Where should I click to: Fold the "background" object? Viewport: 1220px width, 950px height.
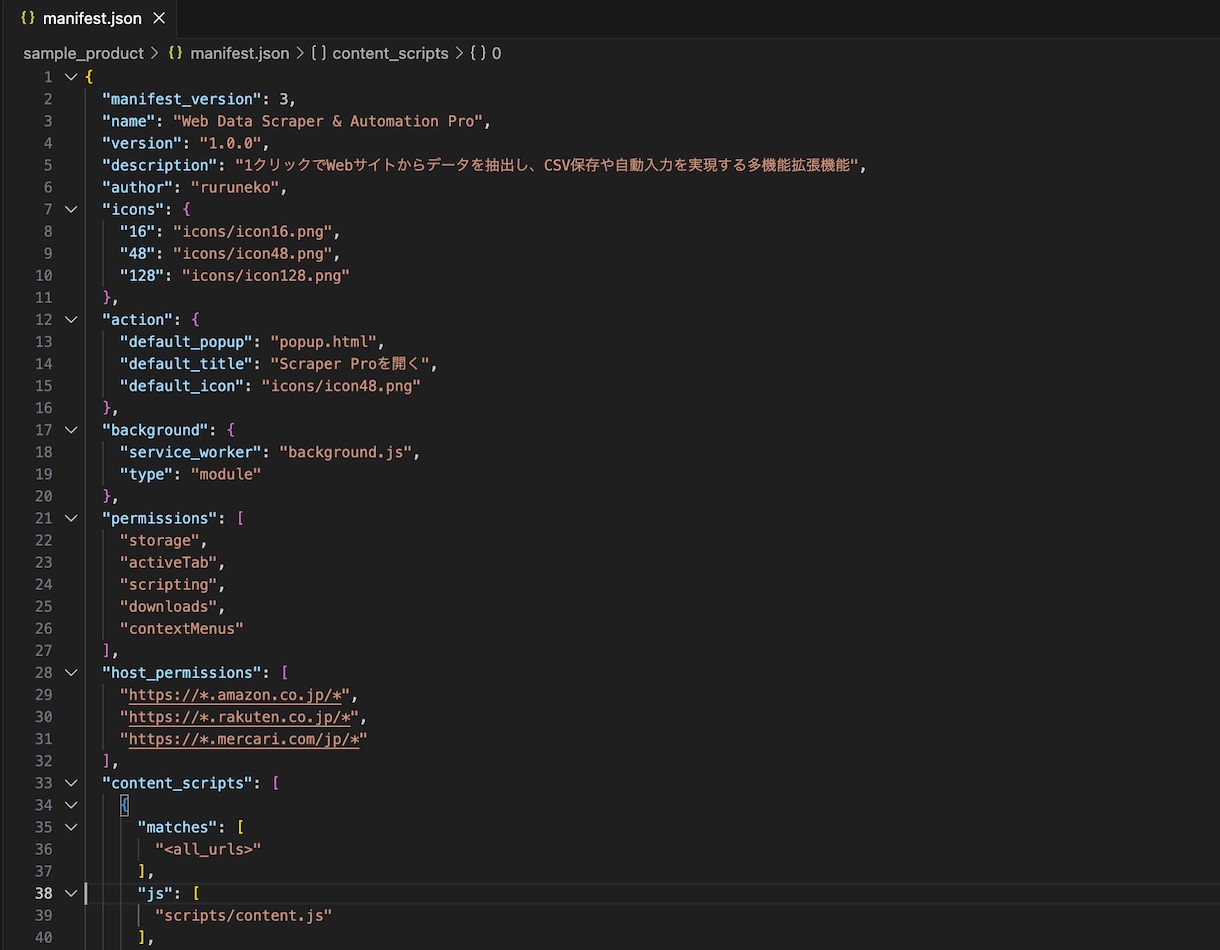click(x=70, y=430)
